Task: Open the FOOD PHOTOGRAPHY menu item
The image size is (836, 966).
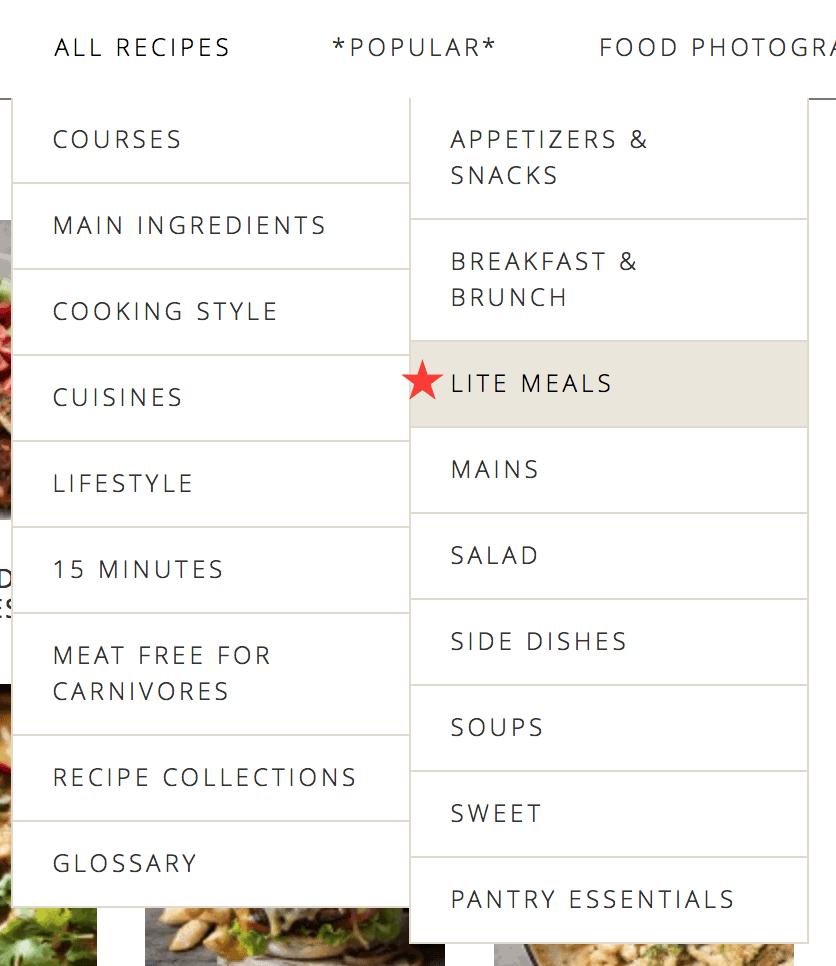Action: [x=717, y=47]
